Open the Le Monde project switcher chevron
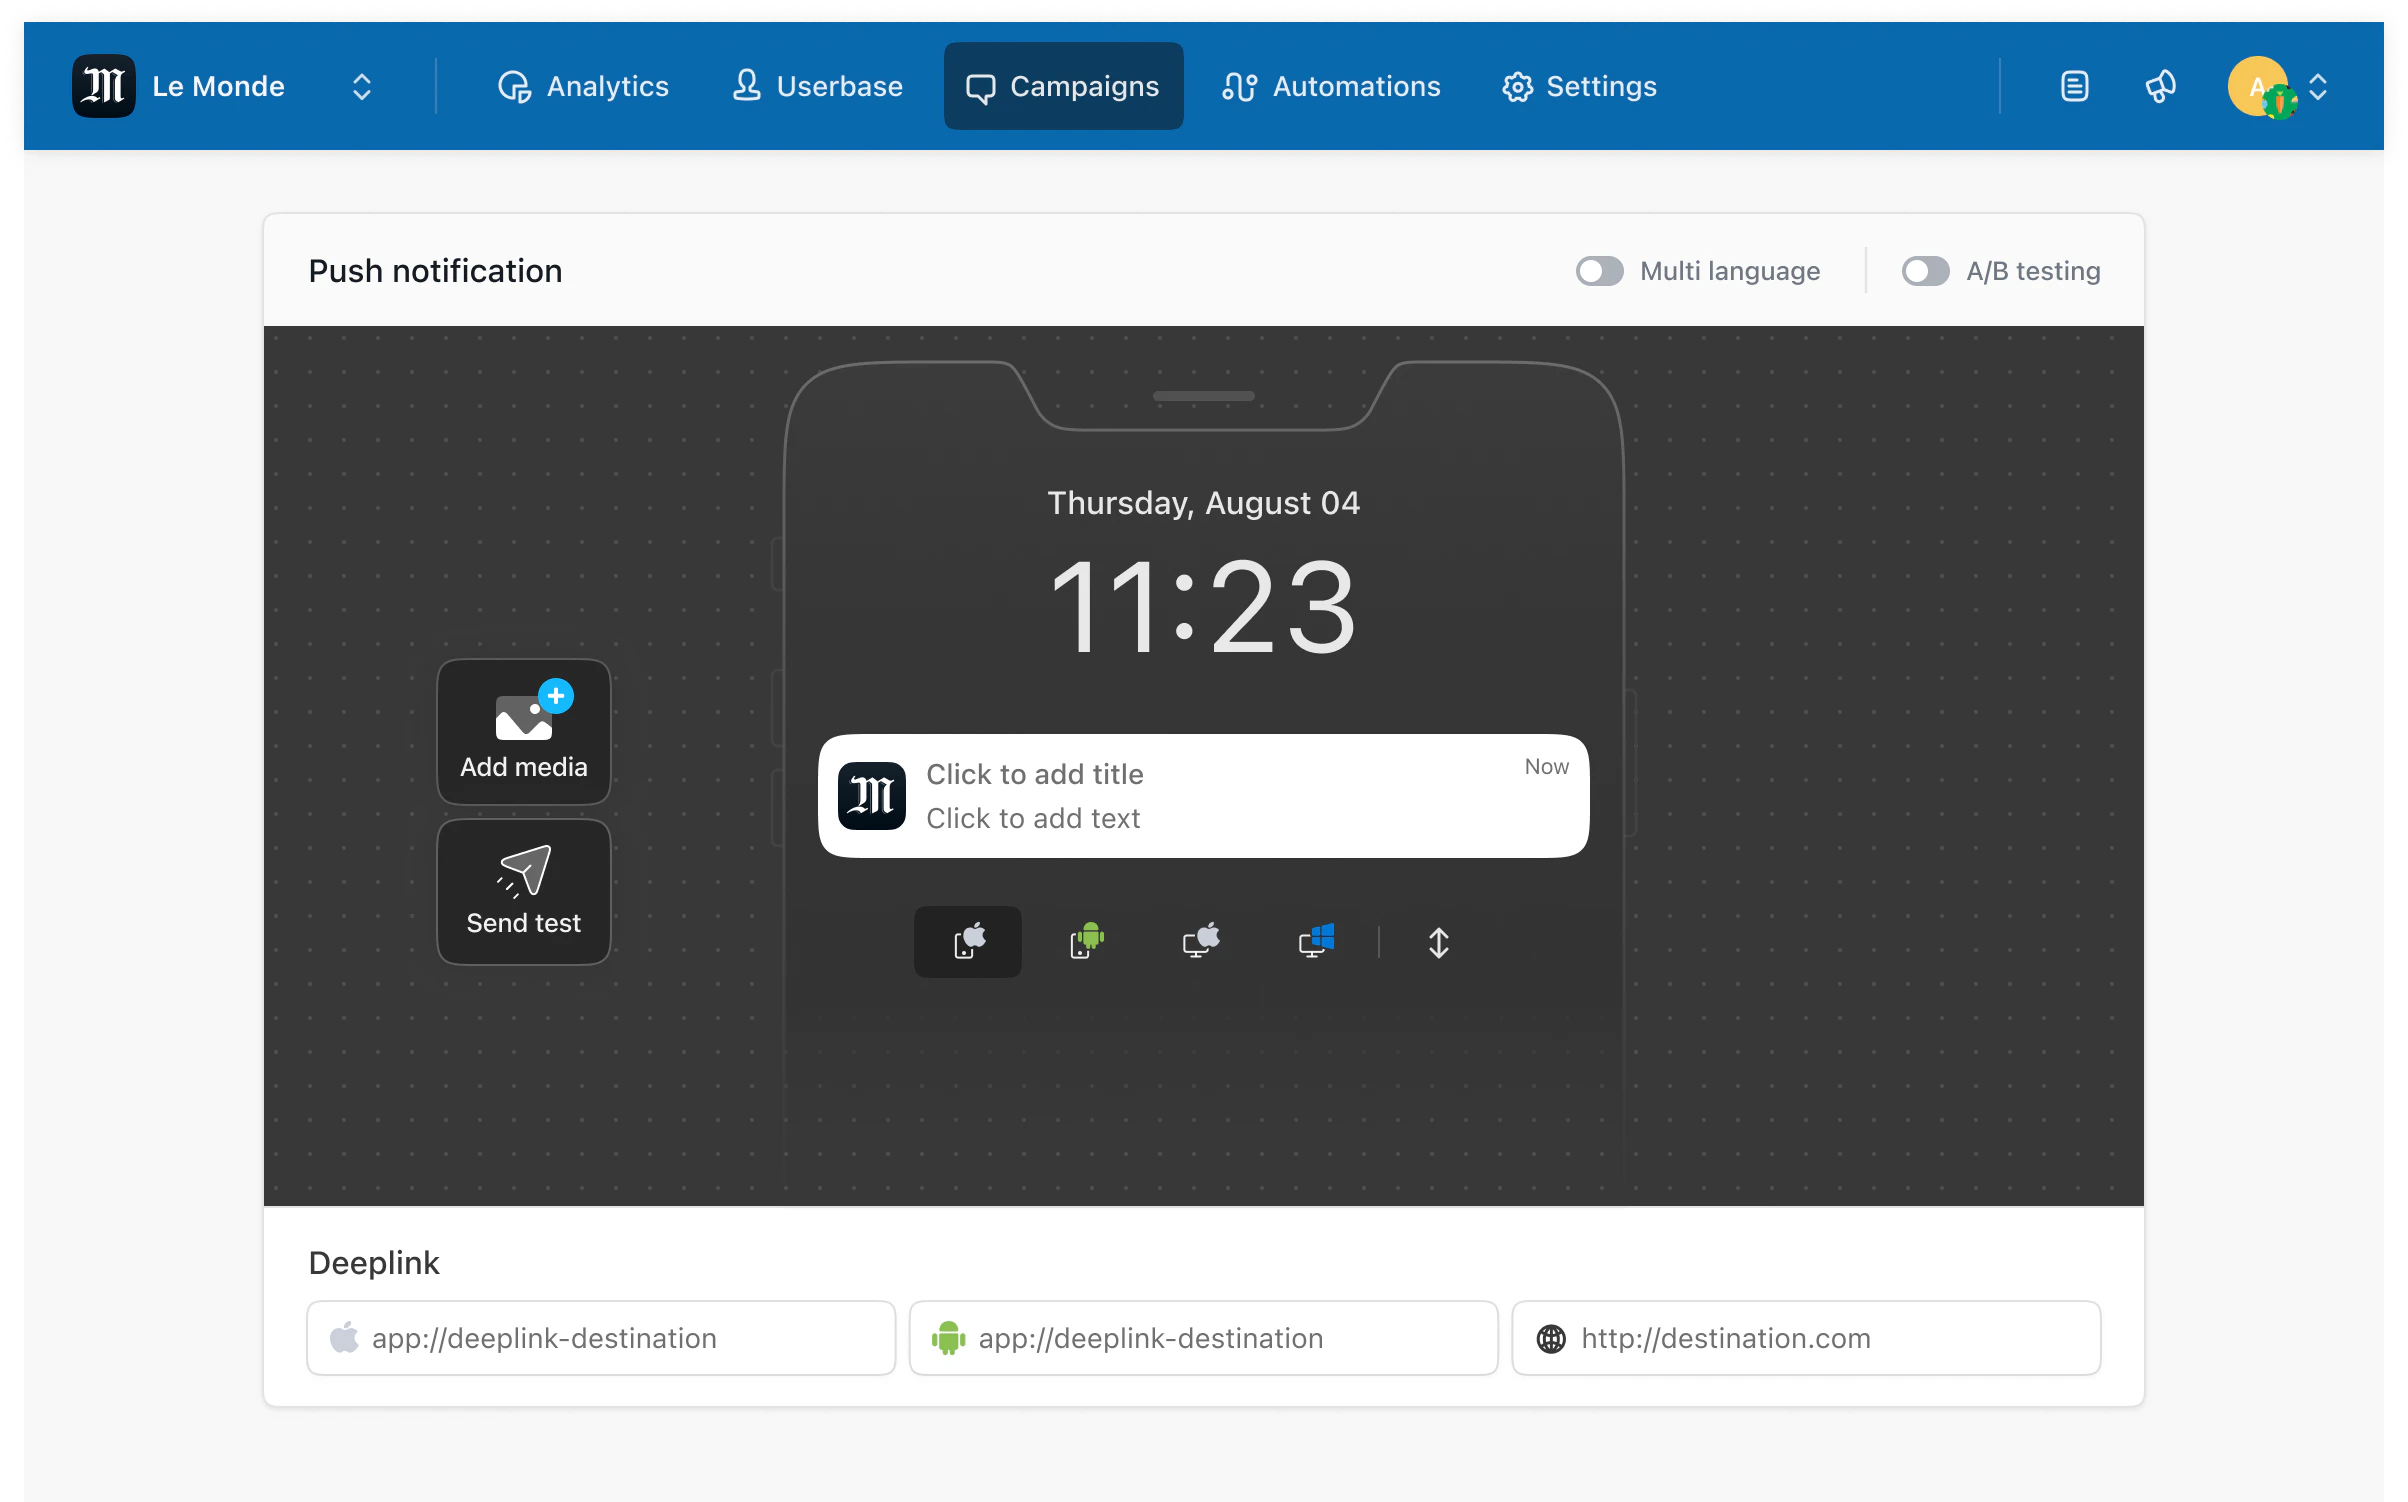2408x1502 pixels. [x=362, y=86]
